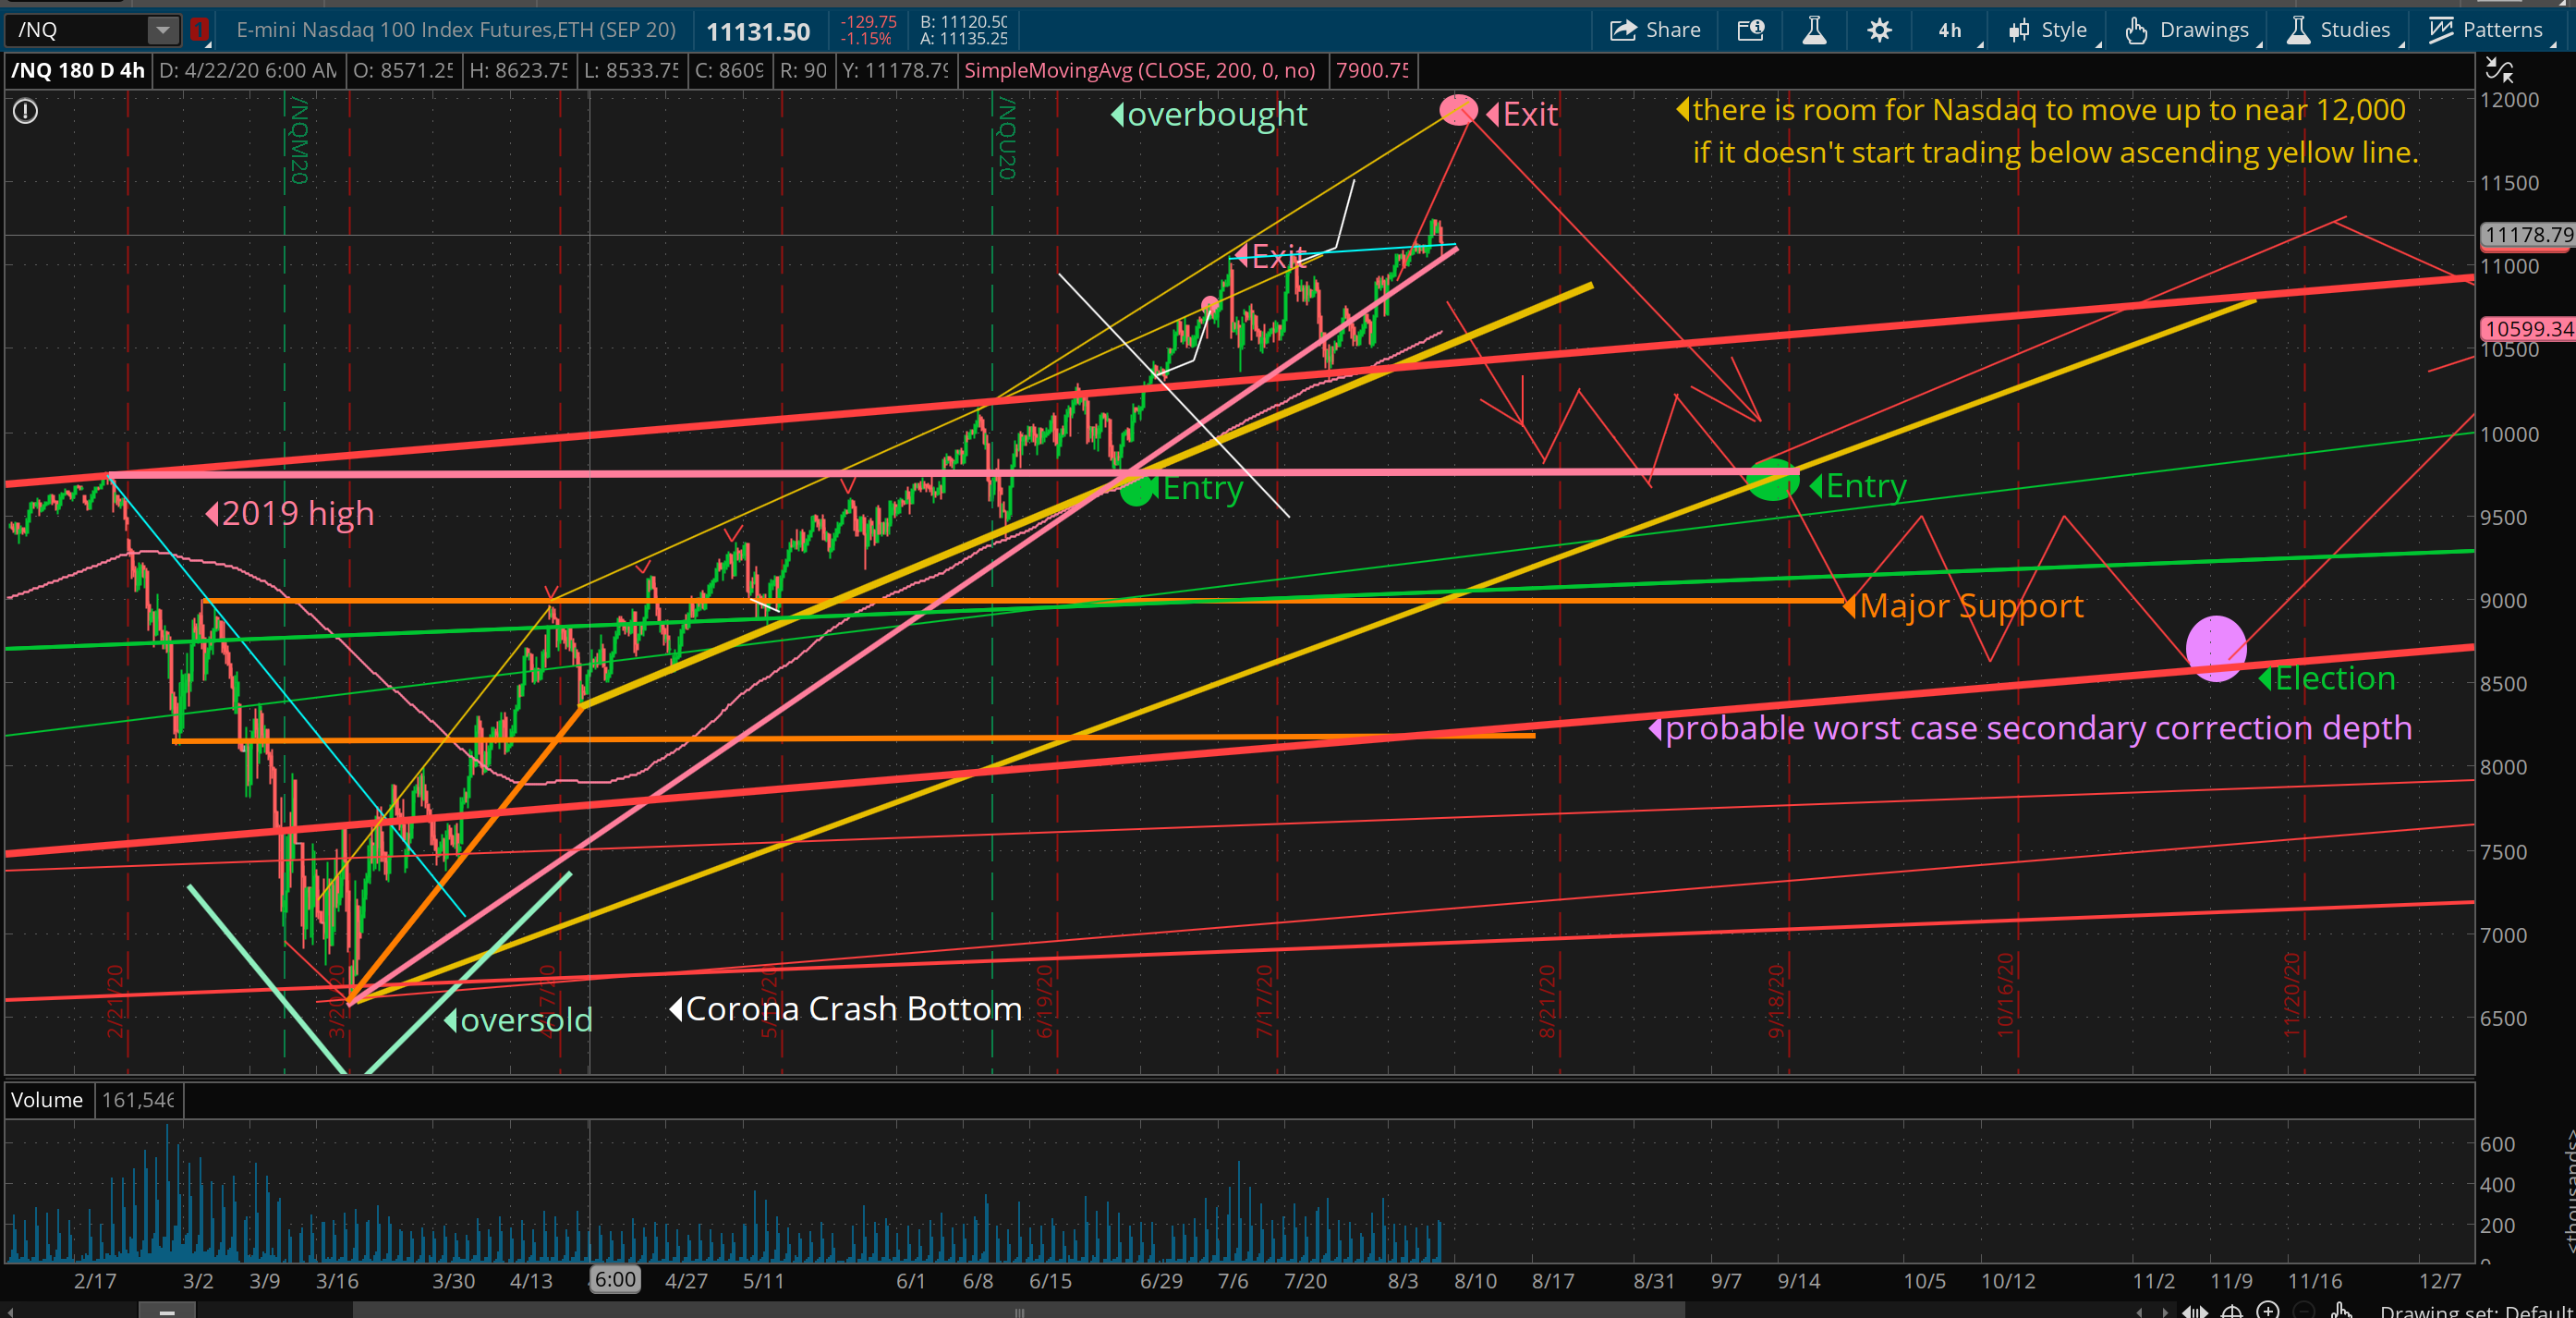2576x1318 pixels.
Task: Click the SimpleMovingAvg study label
Action: (x=1139, y=70)
